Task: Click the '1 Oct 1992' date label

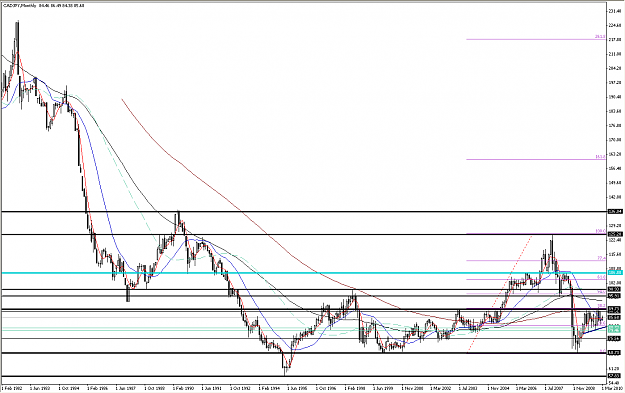Action: pyautogui.click(x=240, y=387)
